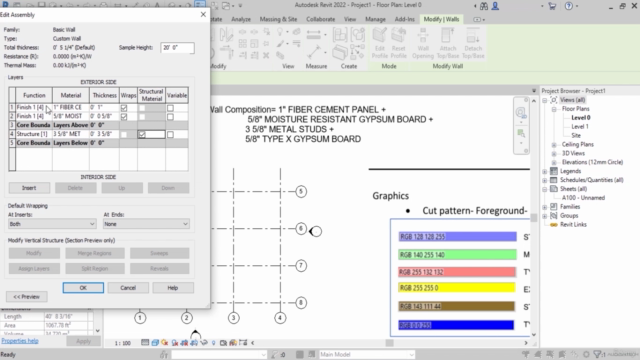
Task: Toggle Variable checkbox for 1" FIBER CE layer
Action: click(170, 108)
